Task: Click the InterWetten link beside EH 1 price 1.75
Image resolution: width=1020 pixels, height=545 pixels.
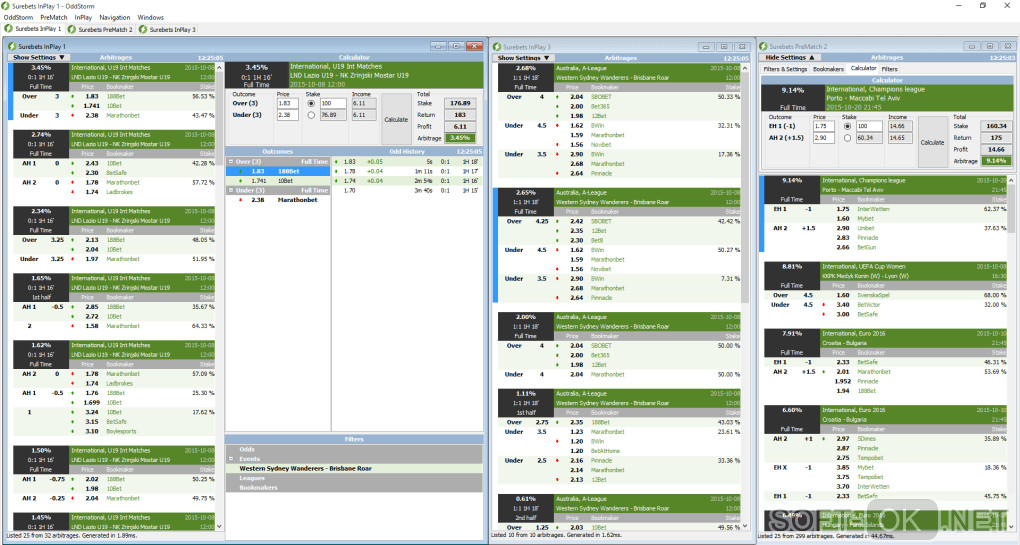Action: tap(873, 209)
